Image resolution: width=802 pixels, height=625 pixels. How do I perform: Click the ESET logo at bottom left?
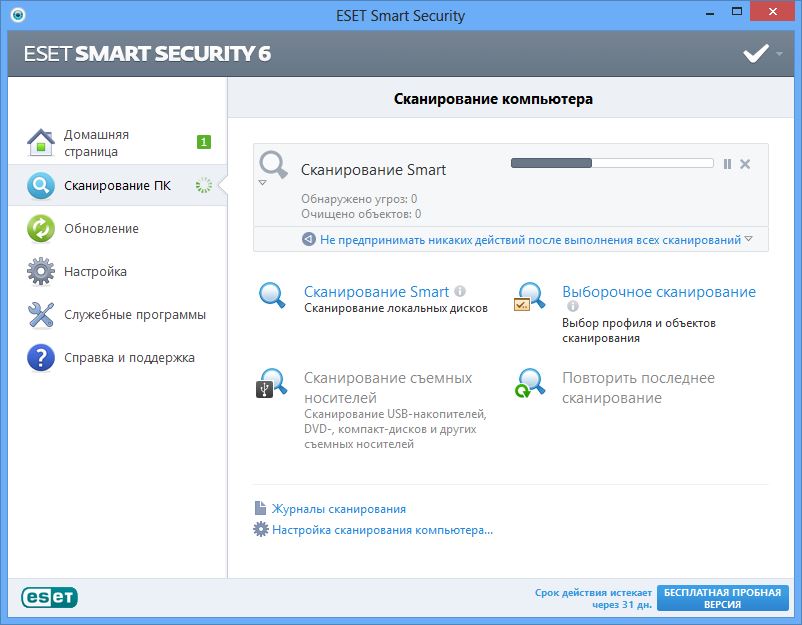pyautogui.click(x=49, y=597)
